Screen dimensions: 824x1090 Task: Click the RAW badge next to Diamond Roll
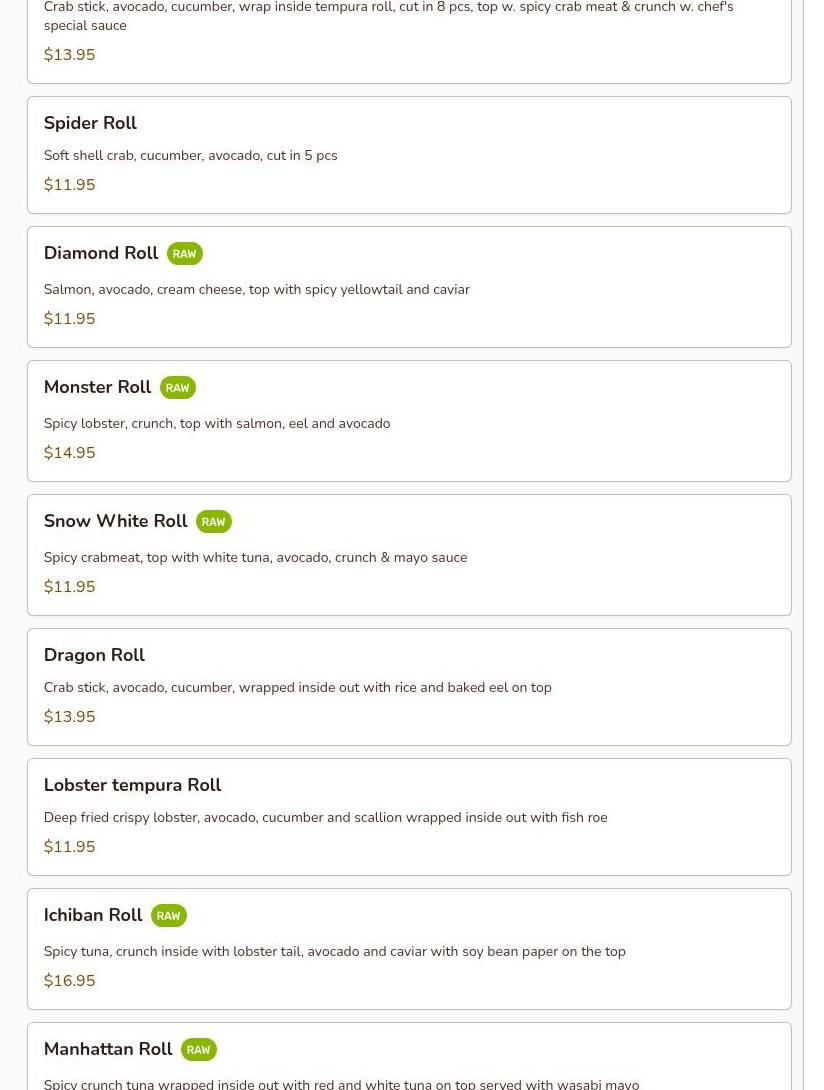[184, 254]
